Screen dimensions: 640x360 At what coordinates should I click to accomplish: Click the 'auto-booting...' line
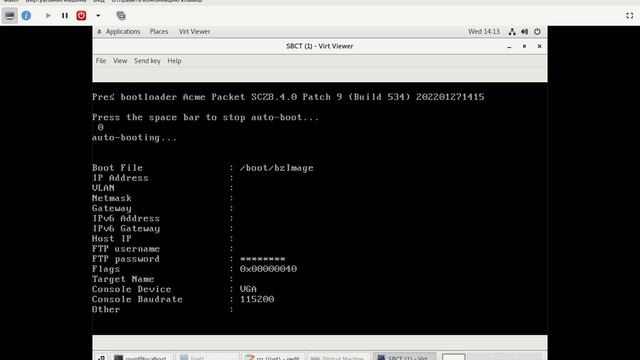tap(134, 138)
